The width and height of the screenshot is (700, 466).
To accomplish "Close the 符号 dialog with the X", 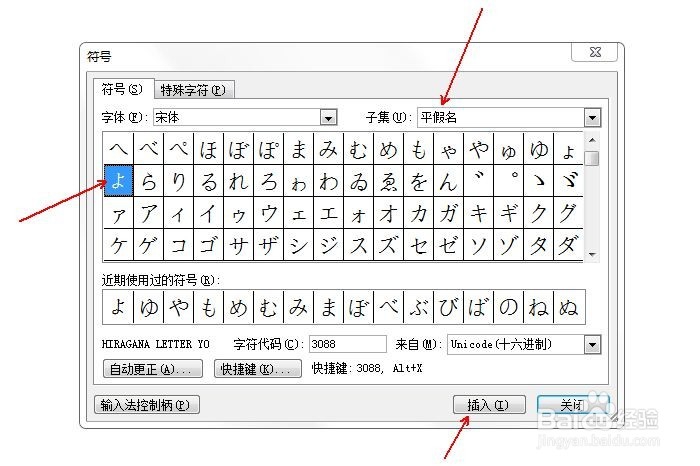I will tap(595, 52).
